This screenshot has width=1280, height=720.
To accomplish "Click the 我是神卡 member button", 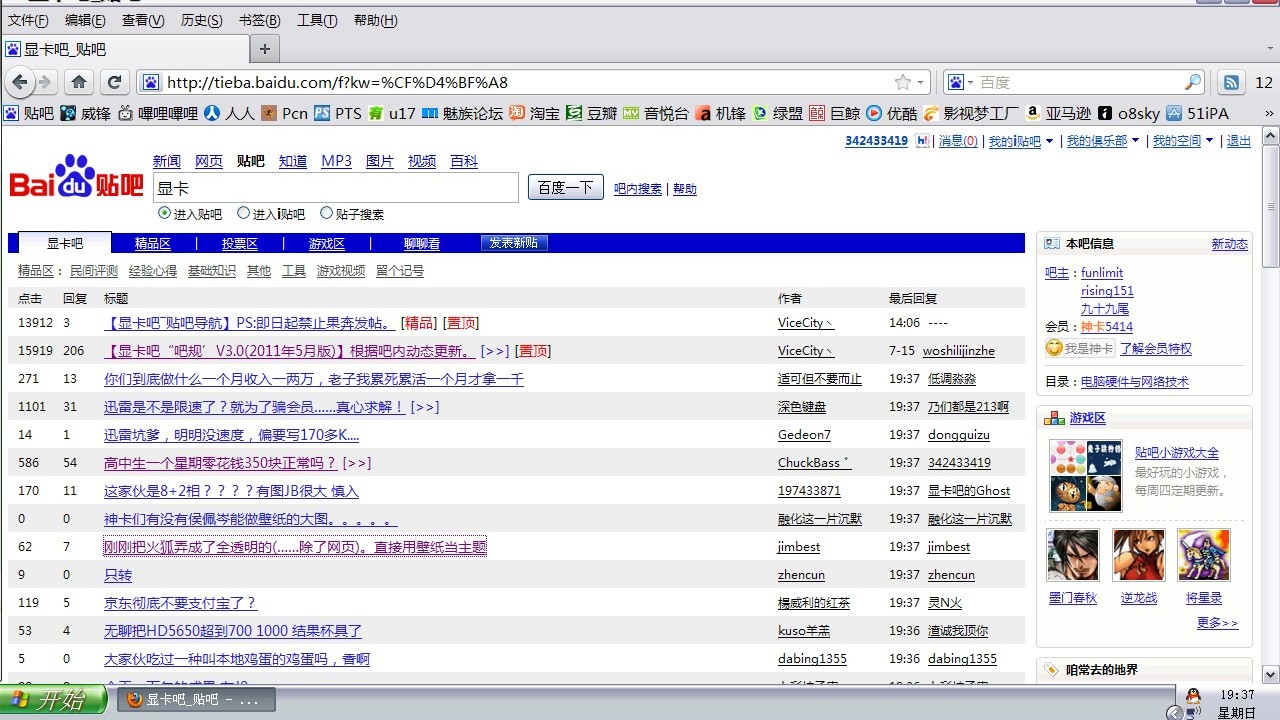I will [x=1079, y=348].
